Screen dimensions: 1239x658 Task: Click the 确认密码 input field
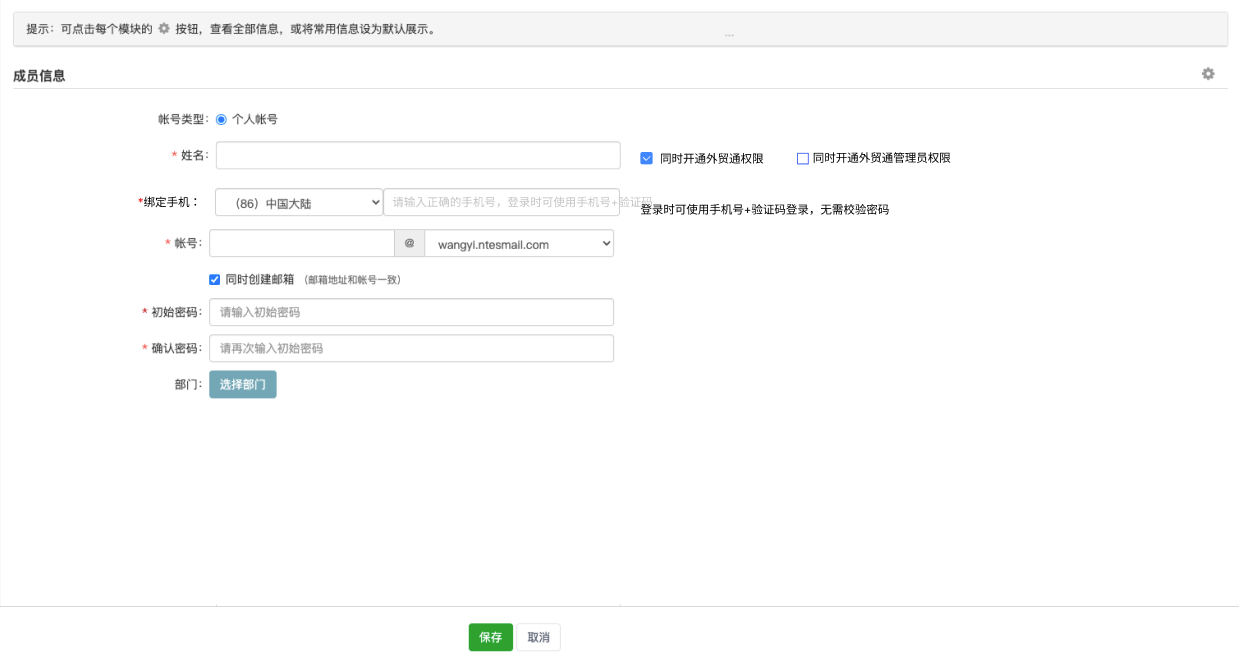tap(411, 348)
